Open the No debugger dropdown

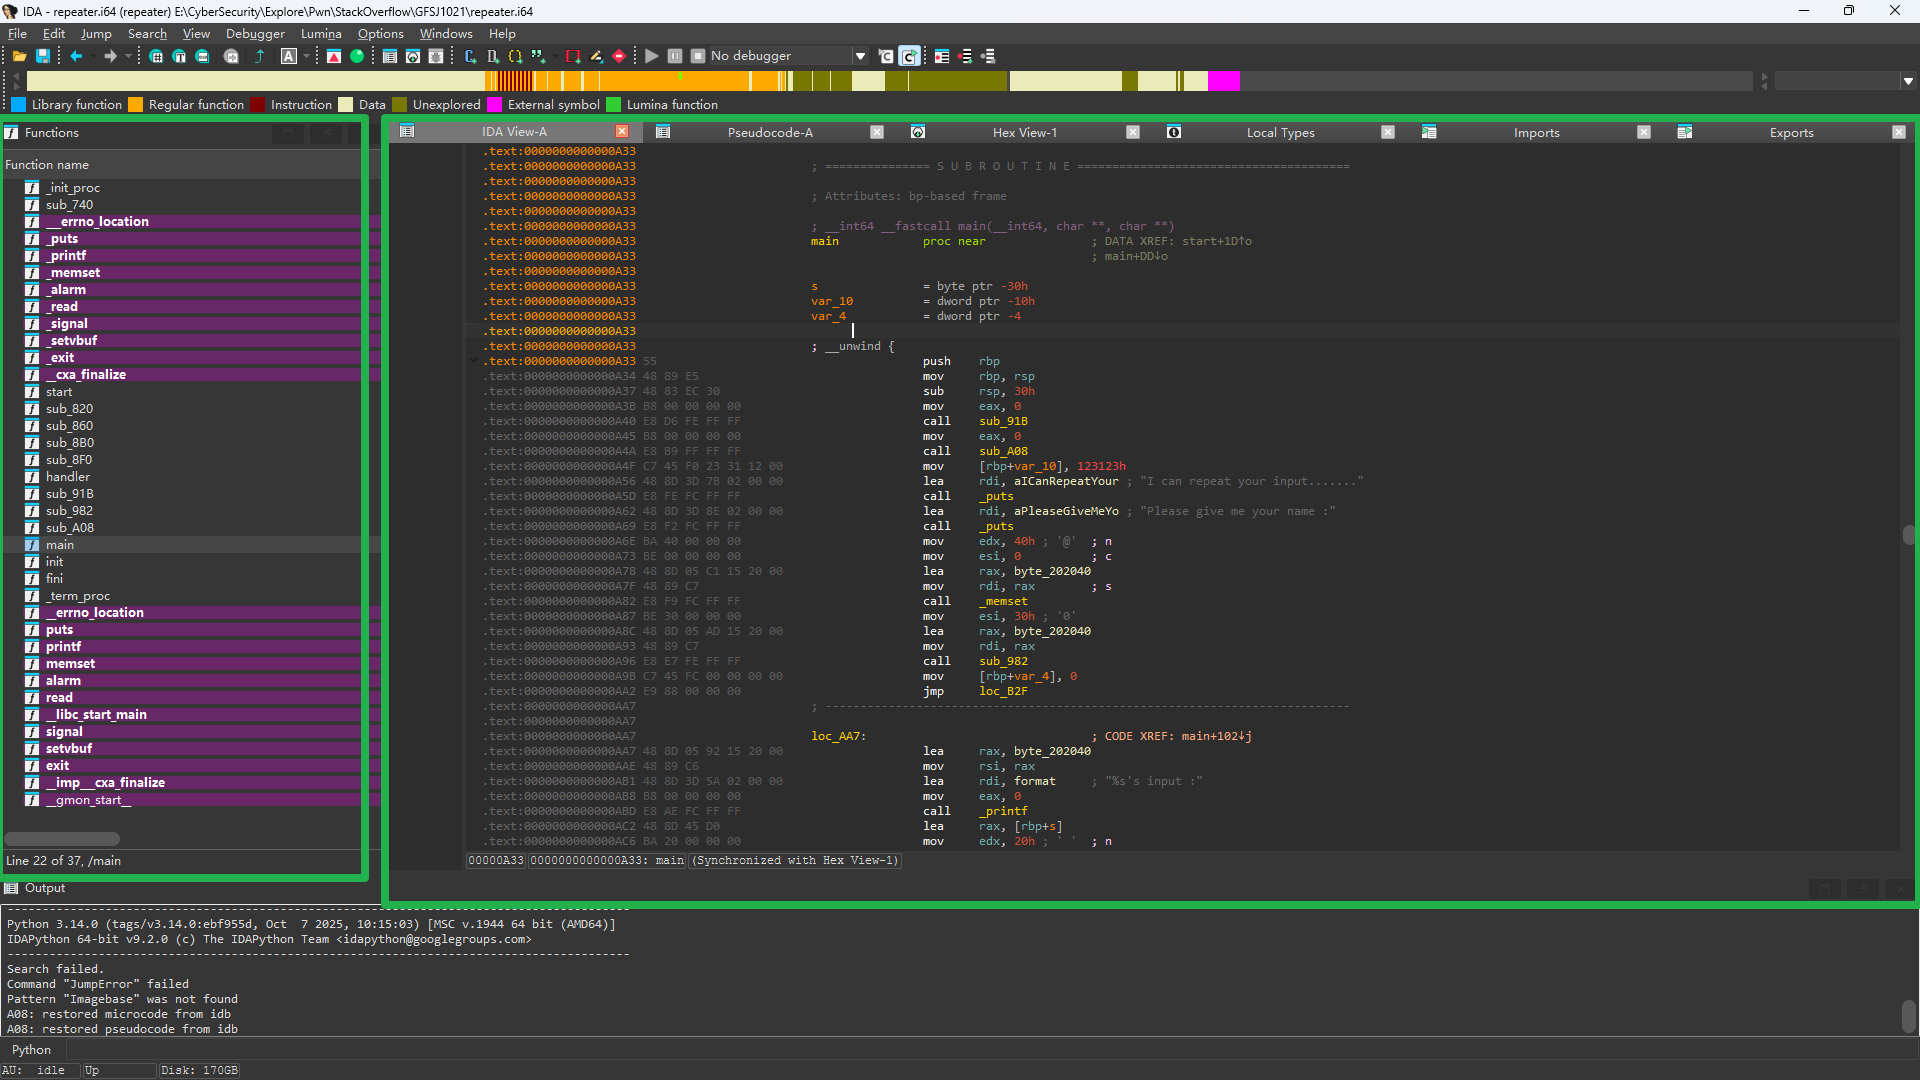(x=860, y=57)
